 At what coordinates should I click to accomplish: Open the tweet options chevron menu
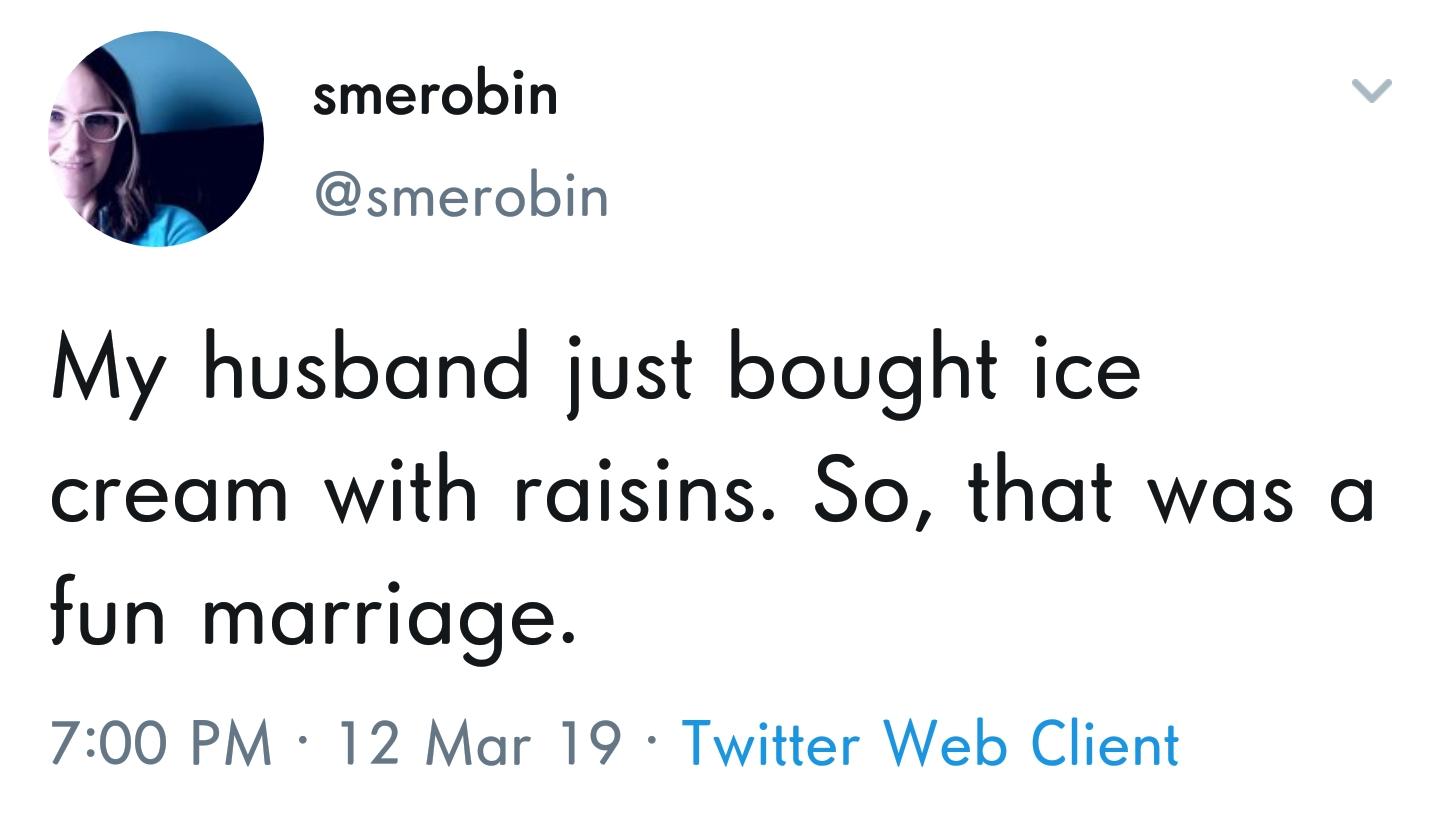coord(1371,92)
